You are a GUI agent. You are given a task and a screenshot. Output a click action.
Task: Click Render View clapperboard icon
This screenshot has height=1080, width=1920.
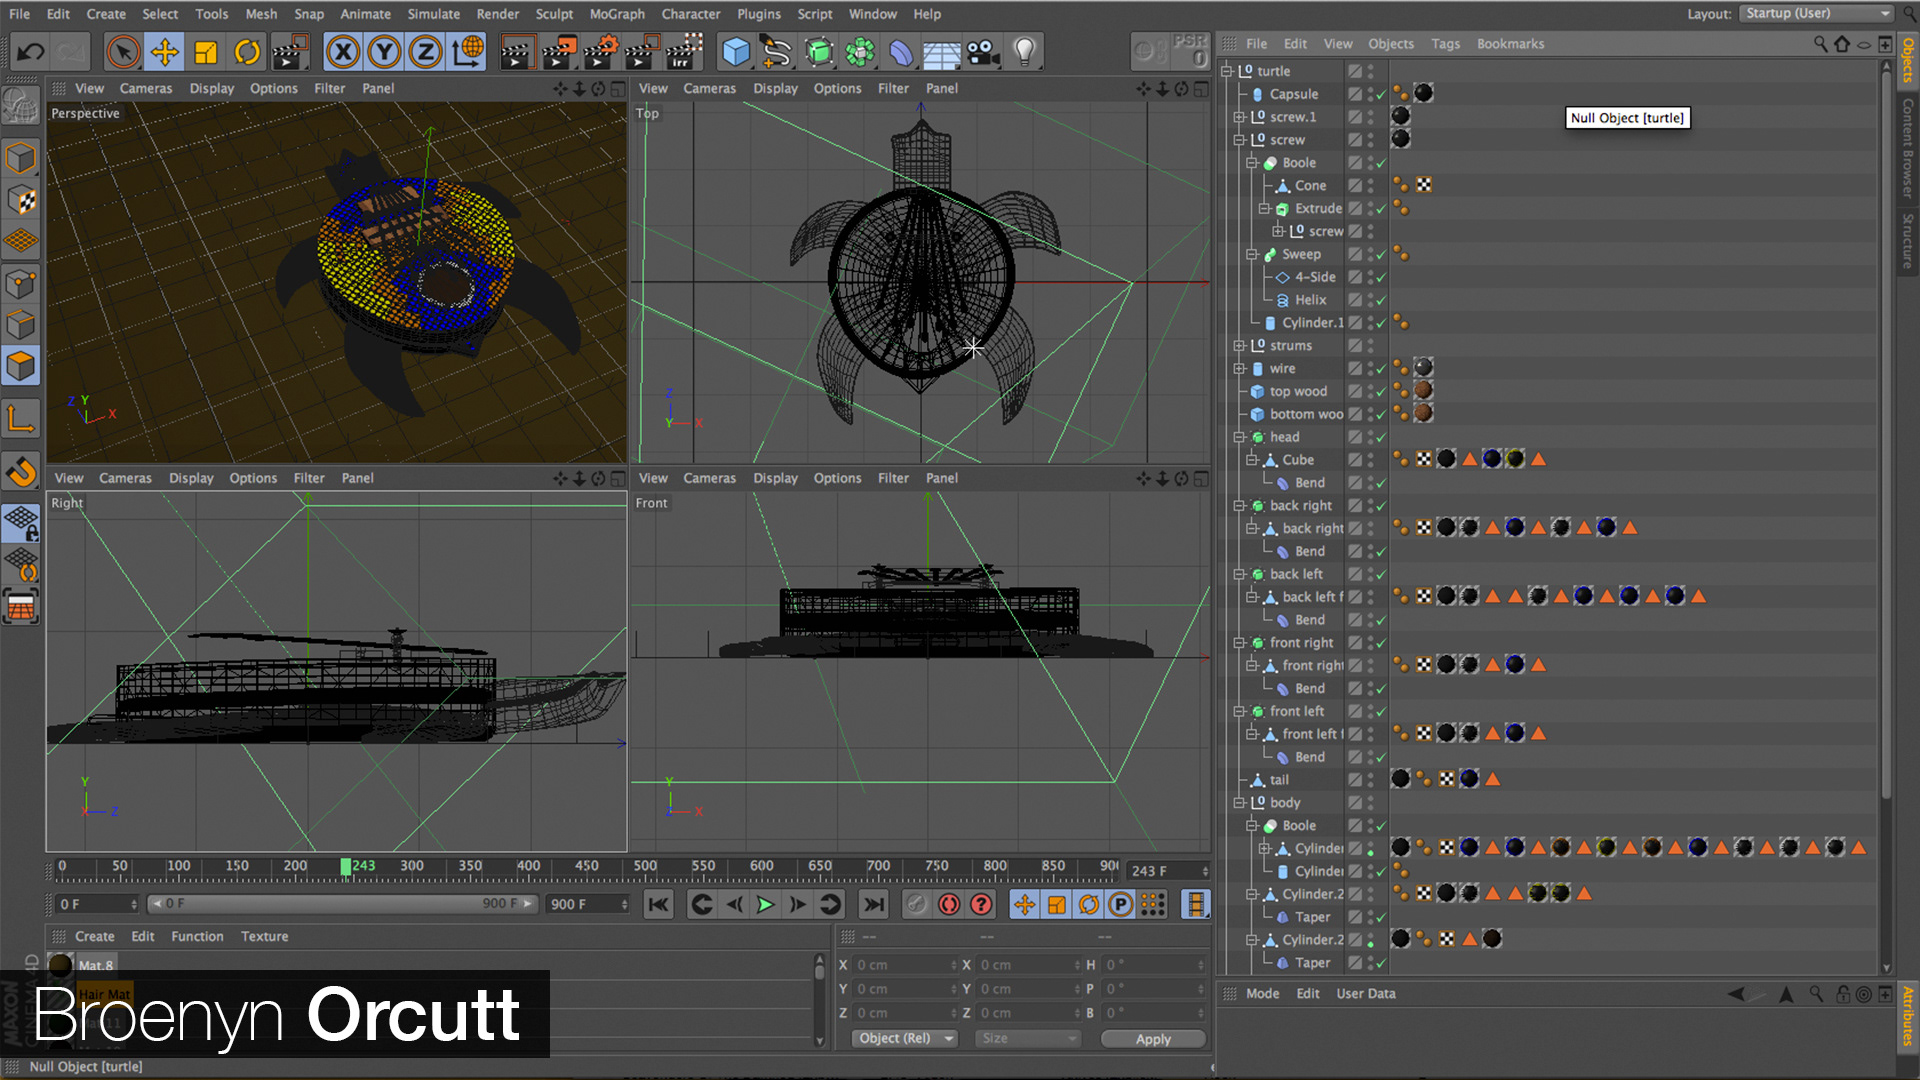pos(516,51)
